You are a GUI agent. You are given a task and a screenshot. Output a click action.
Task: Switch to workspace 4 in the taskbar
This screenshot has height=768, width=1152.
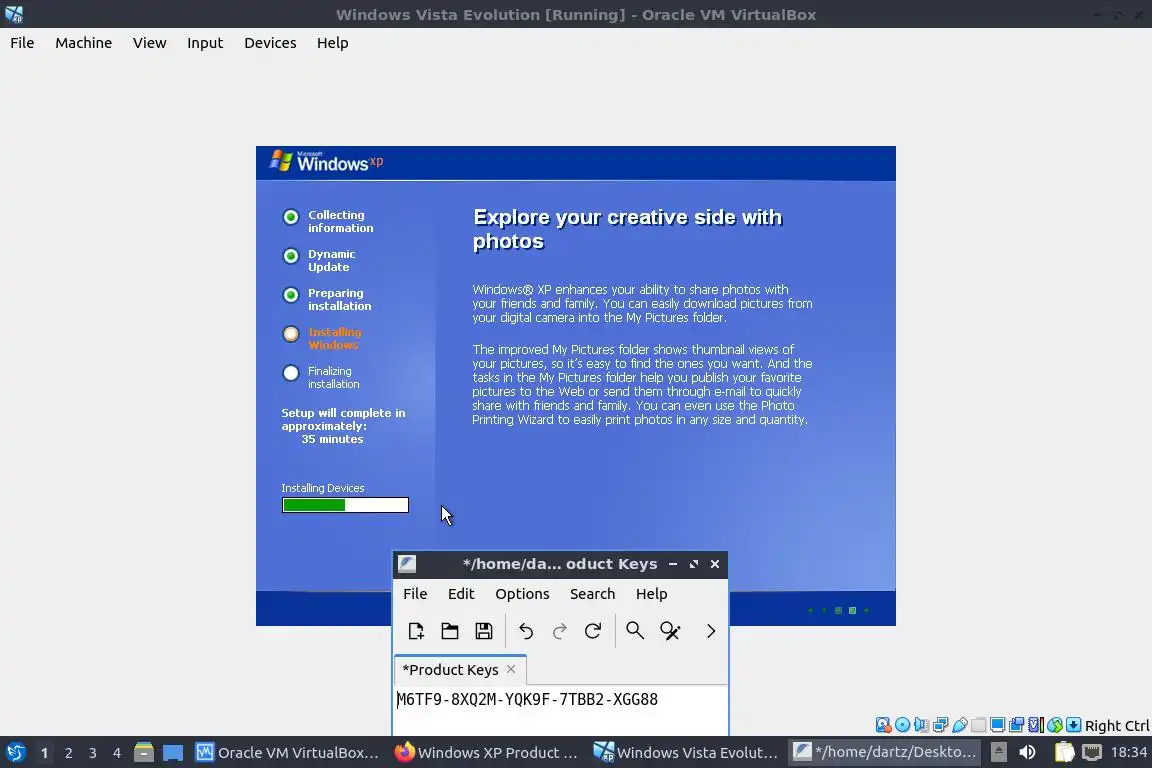click(x=117, y=753)
